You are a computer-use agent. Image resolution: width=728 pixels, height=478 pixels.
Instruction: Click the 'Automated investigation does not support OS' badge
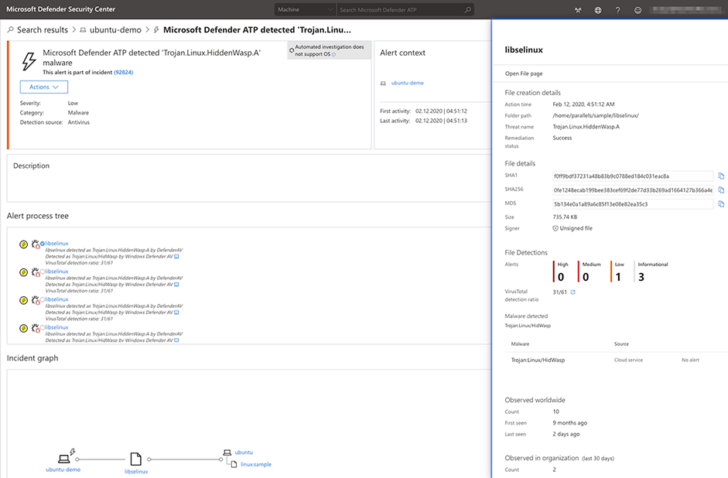pyautogui.click(x=329, y=51)
